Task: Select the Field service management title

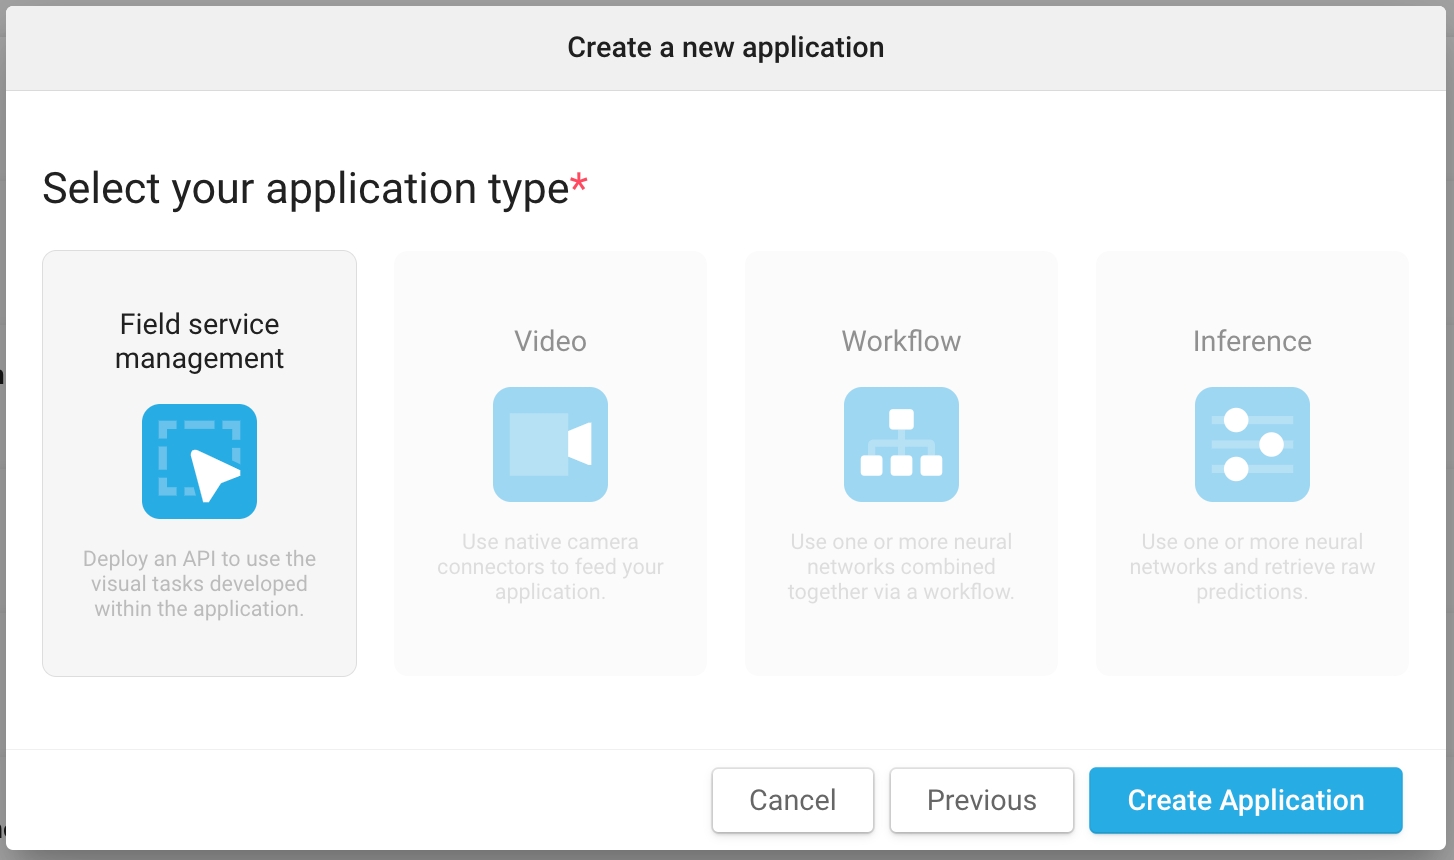Action: coord(199,341)
